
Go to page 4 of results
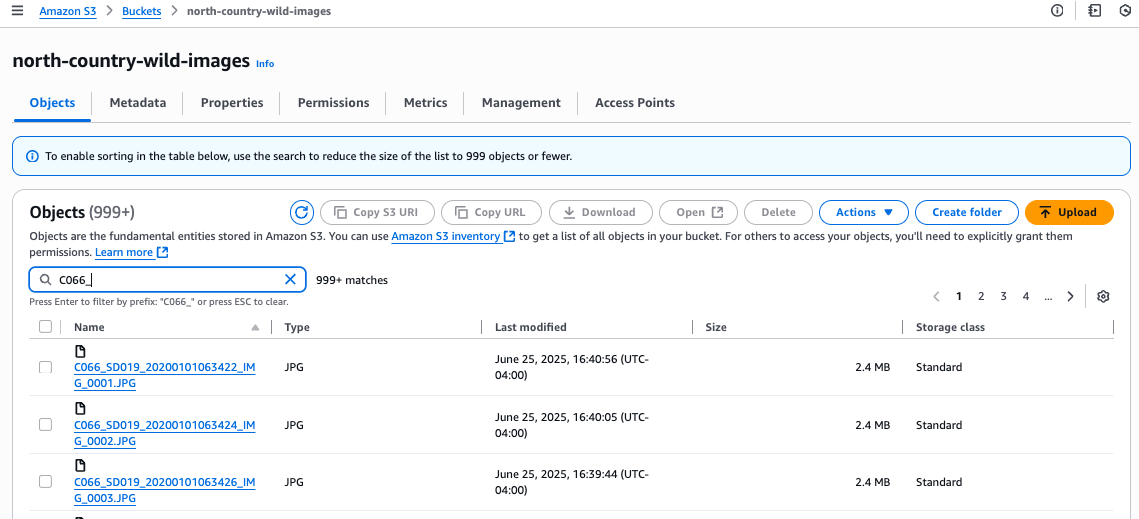[x=1026, y=296]
